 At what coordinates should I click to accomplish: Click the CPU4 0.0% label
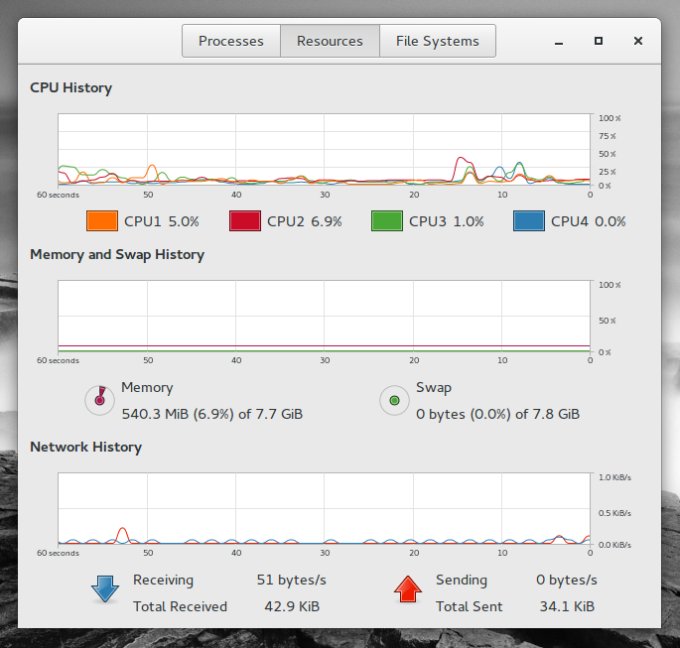click(x=588, y=221)
